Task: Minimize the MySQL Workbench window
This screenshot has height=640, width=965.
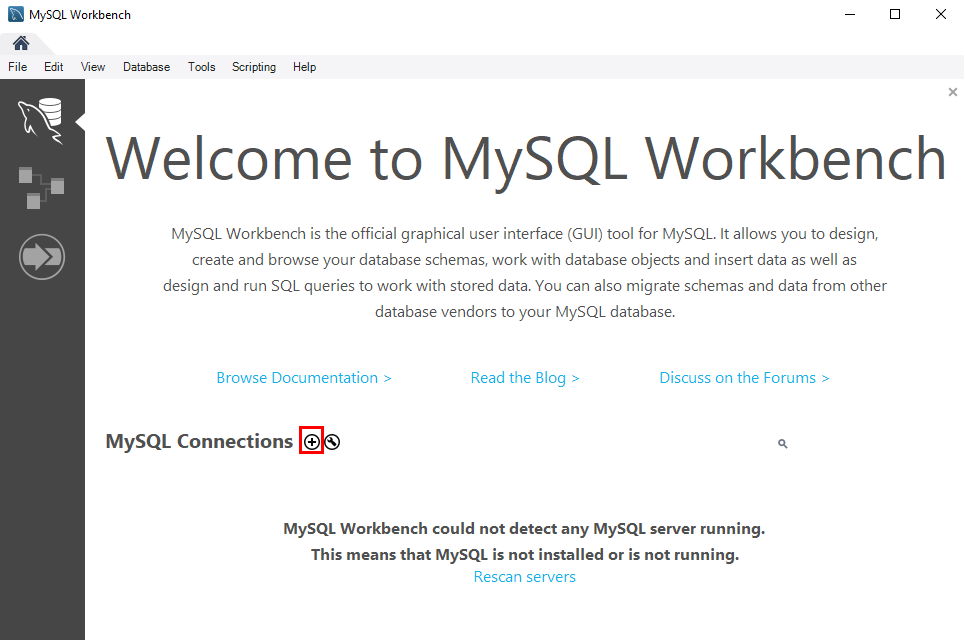Action: pos(850,14)
